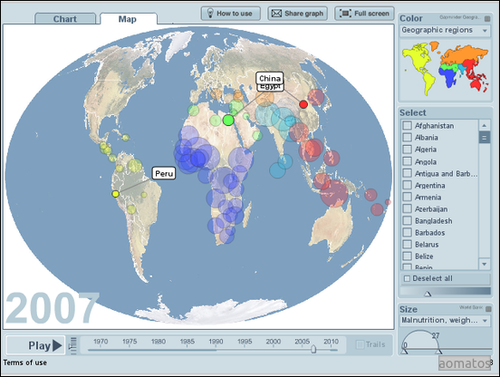Click the lightbulb How to use icon
The width and height of the screenshot is (500, 377).
click(210, 13)
